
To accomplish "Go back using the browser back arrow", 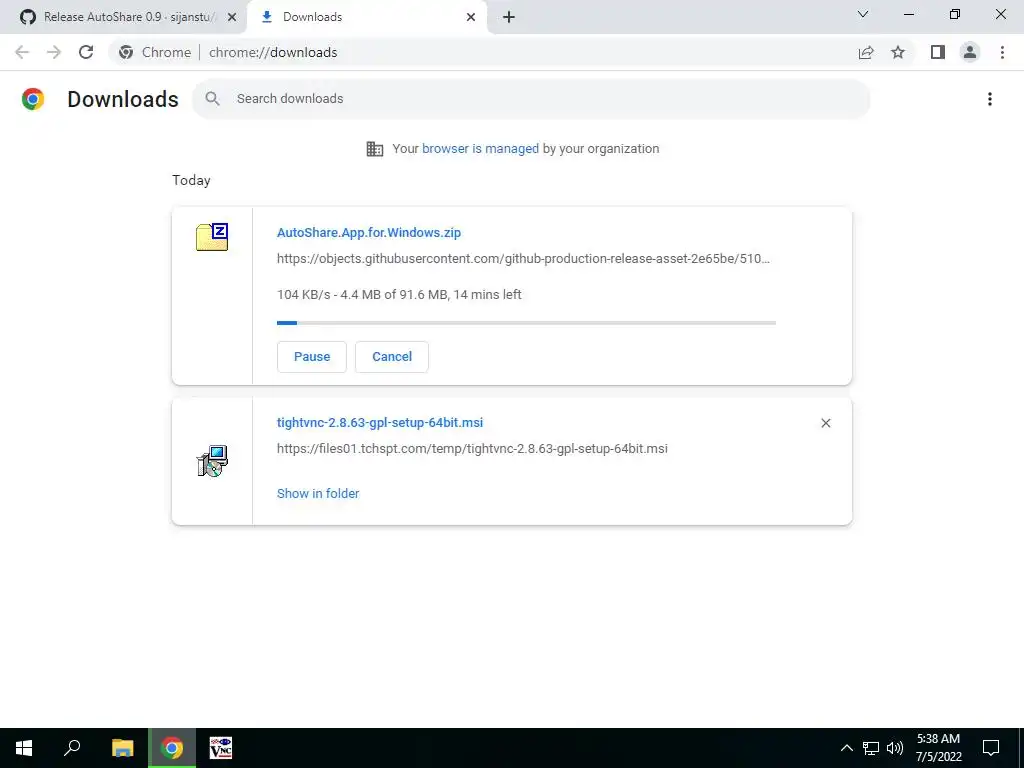I will click(x=22, y=52).
